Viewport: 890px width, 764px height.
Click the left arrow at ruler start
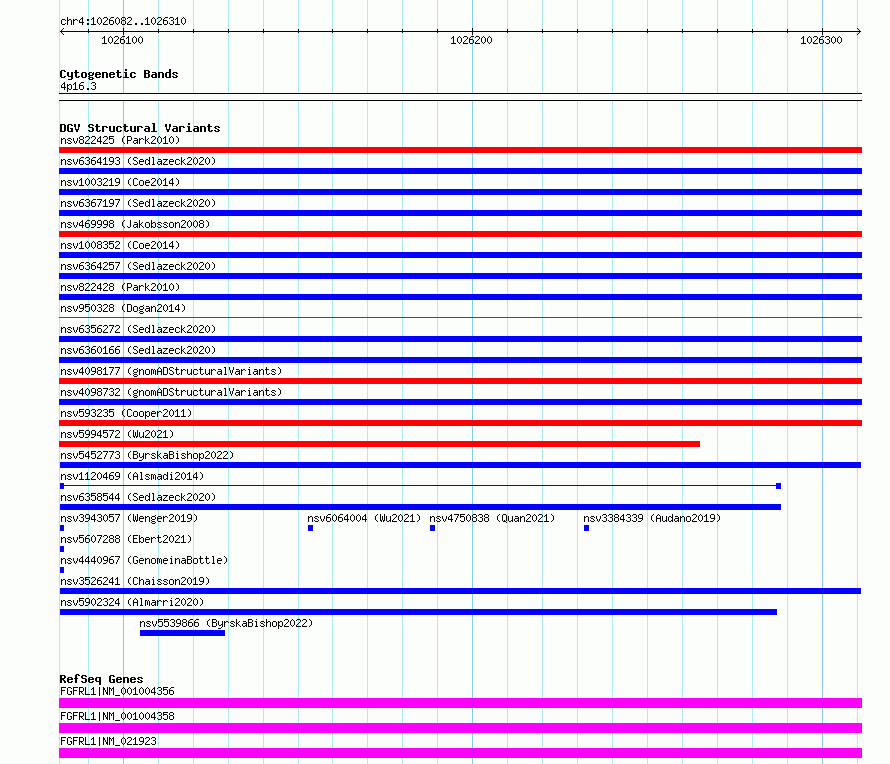coord(62,32)
